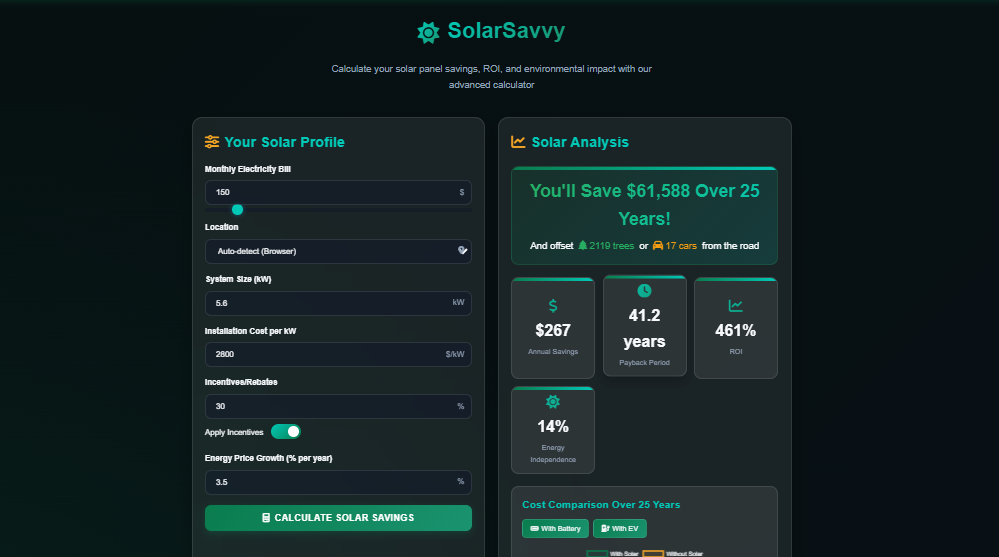The height and width of the screenshot is (557, 999).
Task: Focus the Energy Price Growth field
Action: [338, 482]
